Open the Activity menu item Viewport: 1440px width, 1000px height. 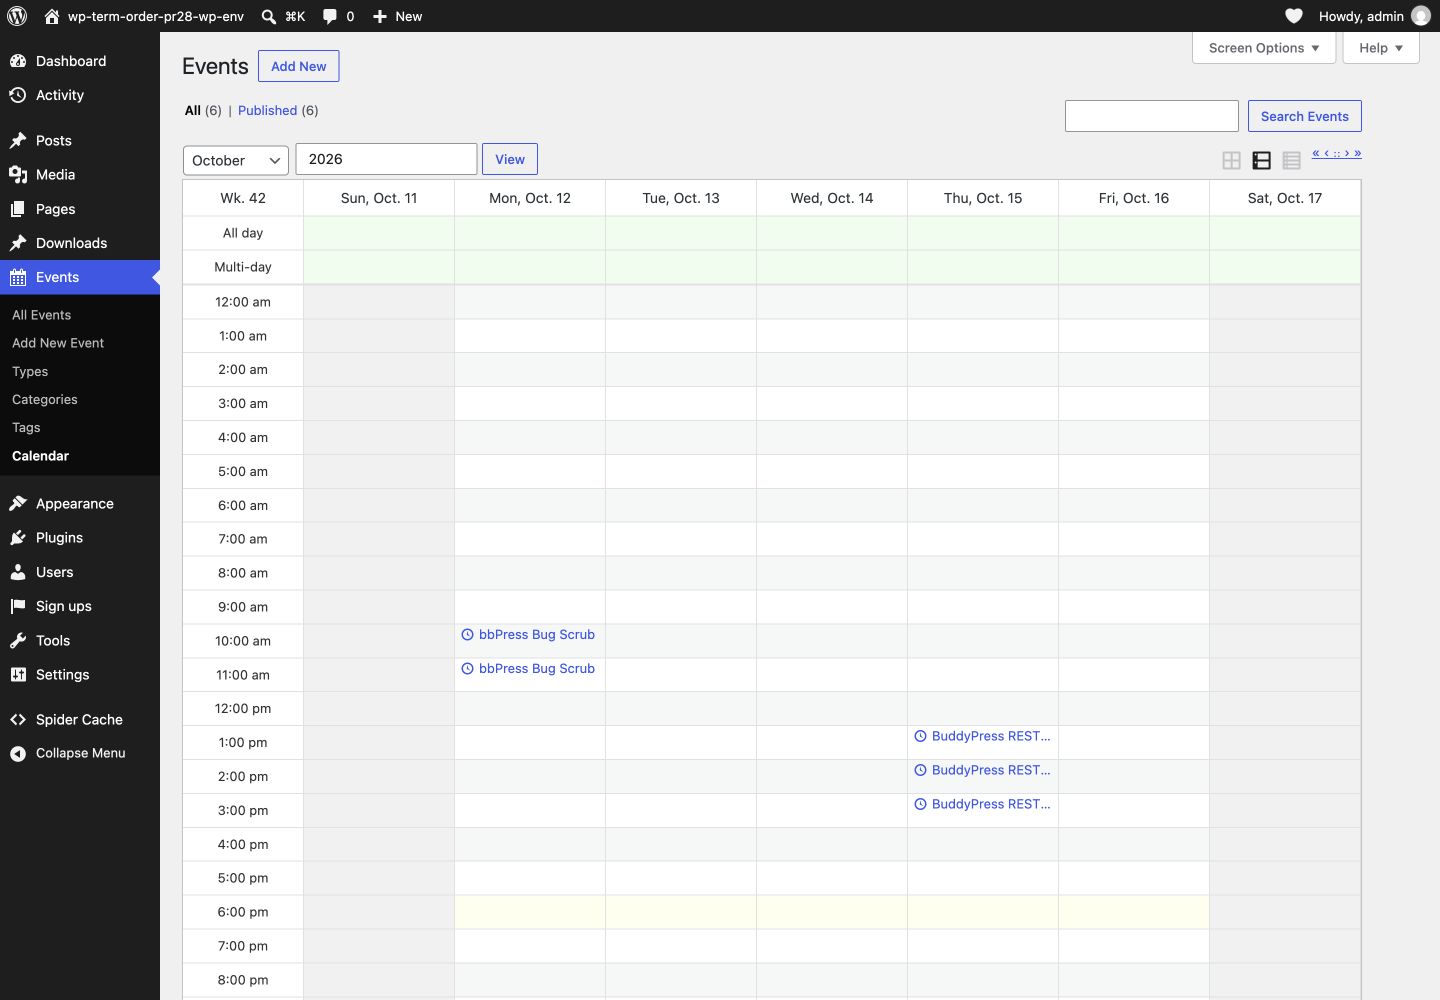[80, 95]
